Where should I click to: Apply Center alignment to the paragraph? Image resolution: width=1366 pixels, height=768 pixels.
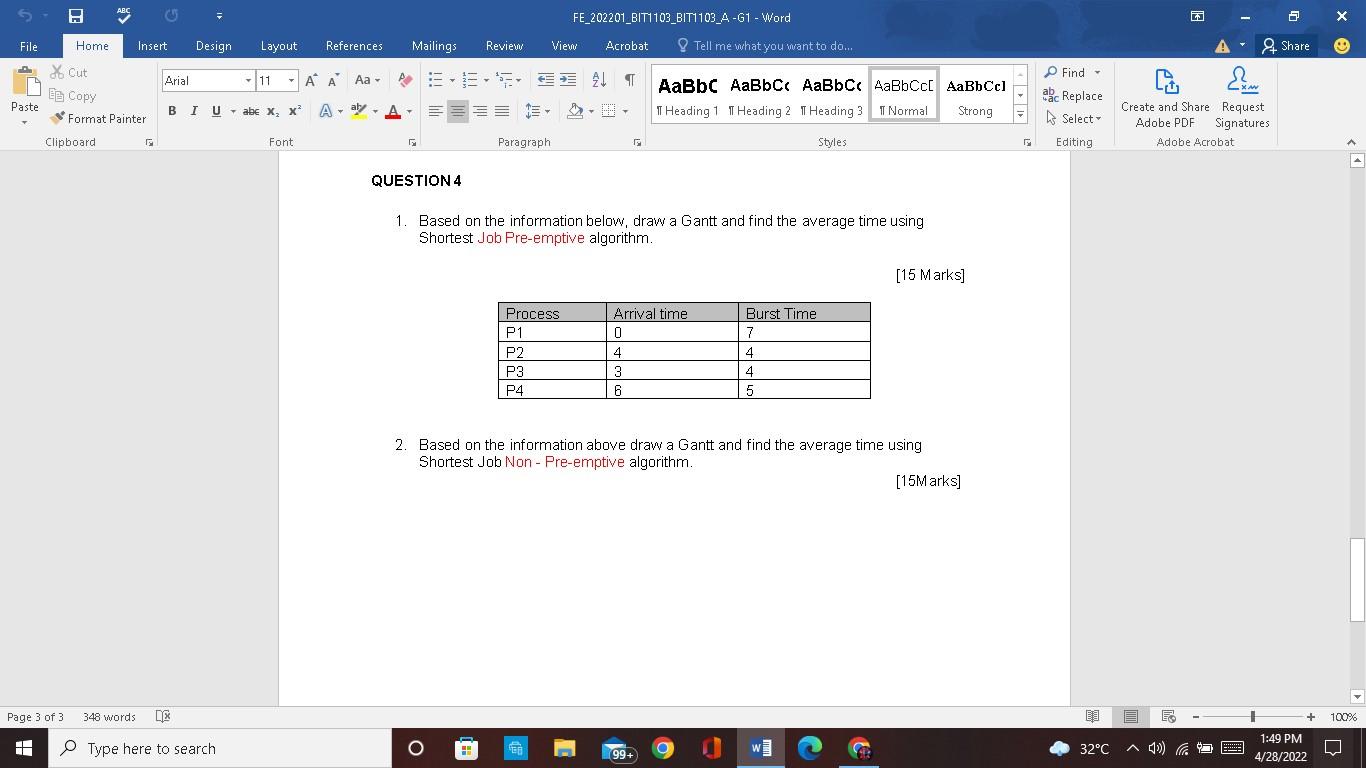pos(457,111)
